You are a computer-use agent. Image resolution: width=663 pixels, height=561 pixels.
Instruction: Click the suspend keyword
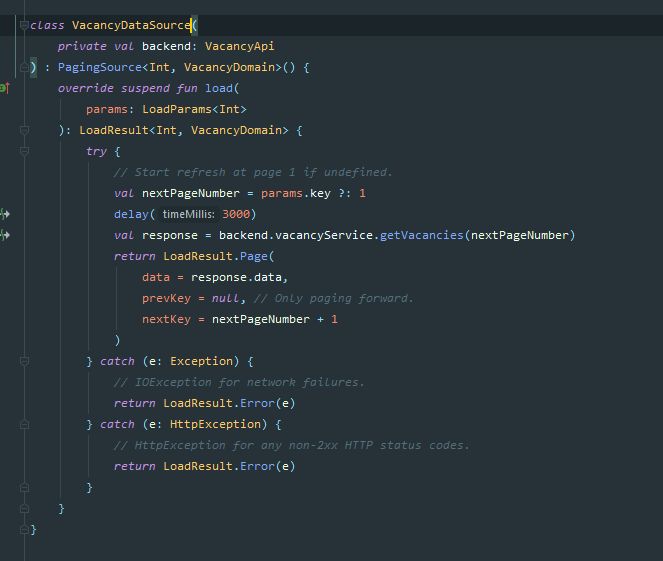tap(145, 88)
